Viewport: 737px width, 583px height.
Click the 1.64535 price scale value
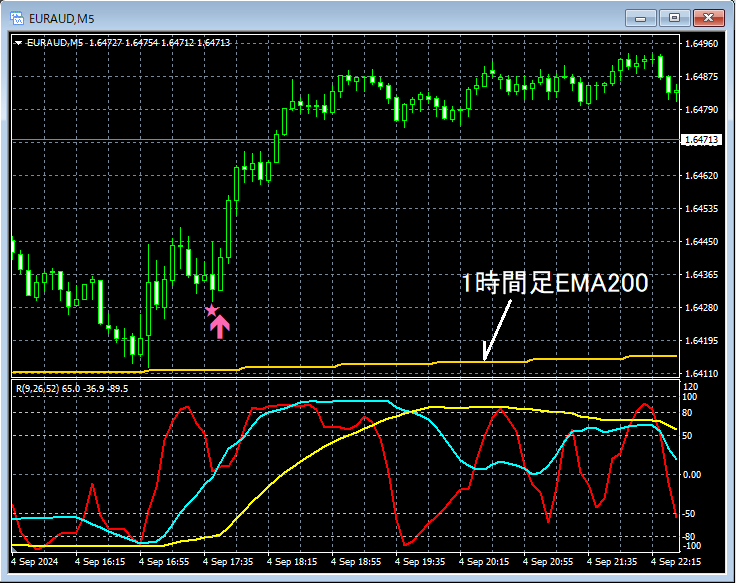point(701,209)
